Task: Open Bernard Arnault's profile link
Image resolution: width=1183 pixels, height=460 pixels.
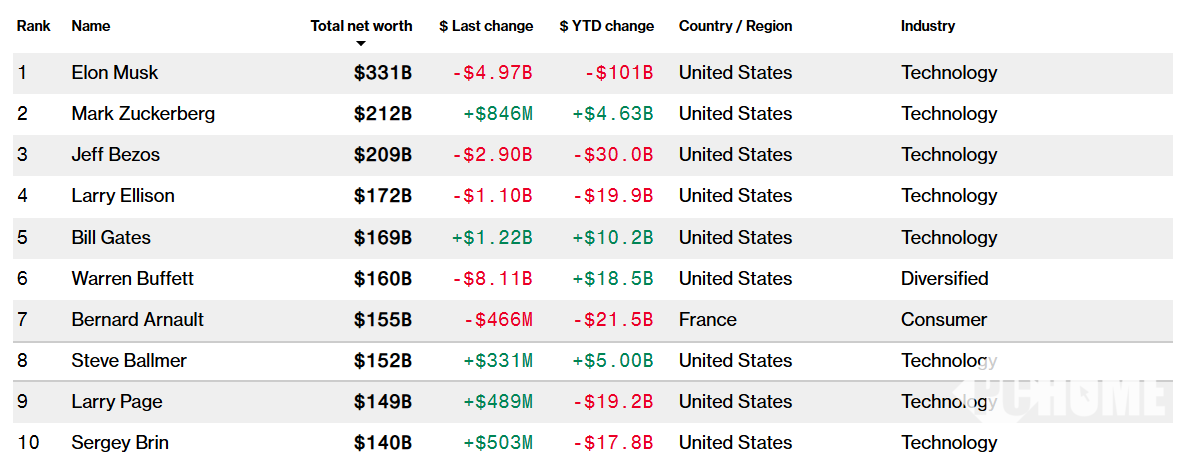Action: coord(138,320)
